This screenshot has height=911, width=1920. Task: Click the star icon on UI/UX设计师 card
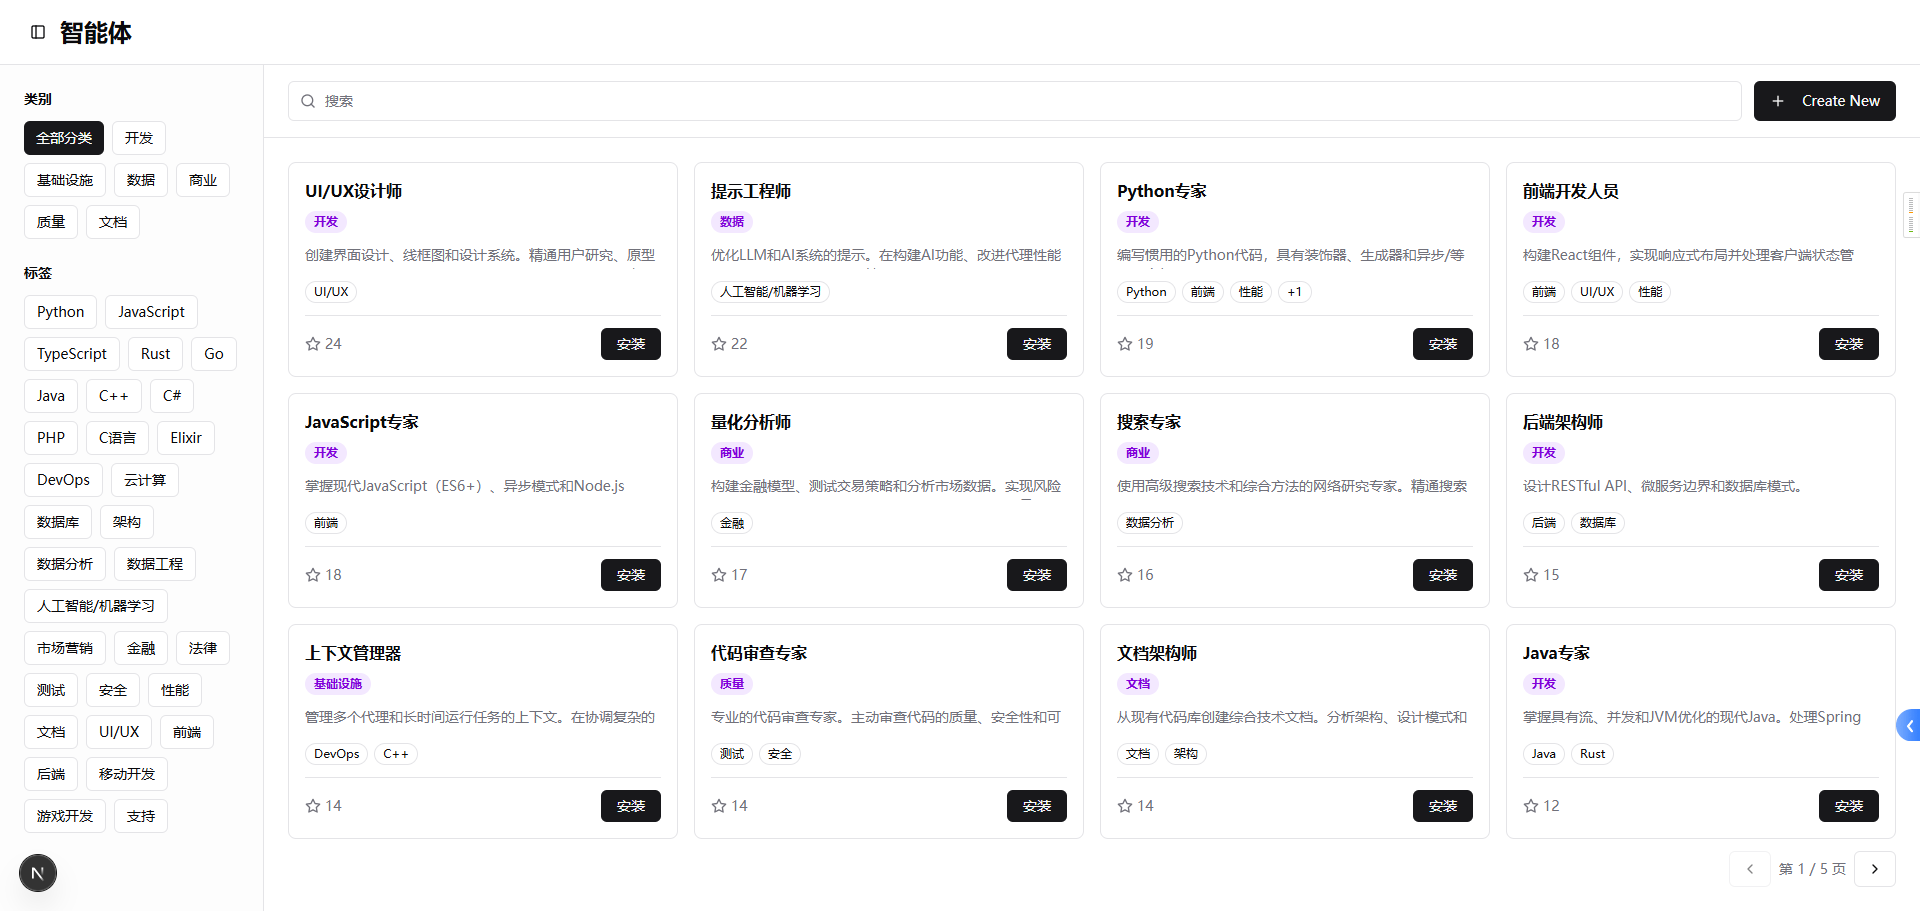(313, 344)
